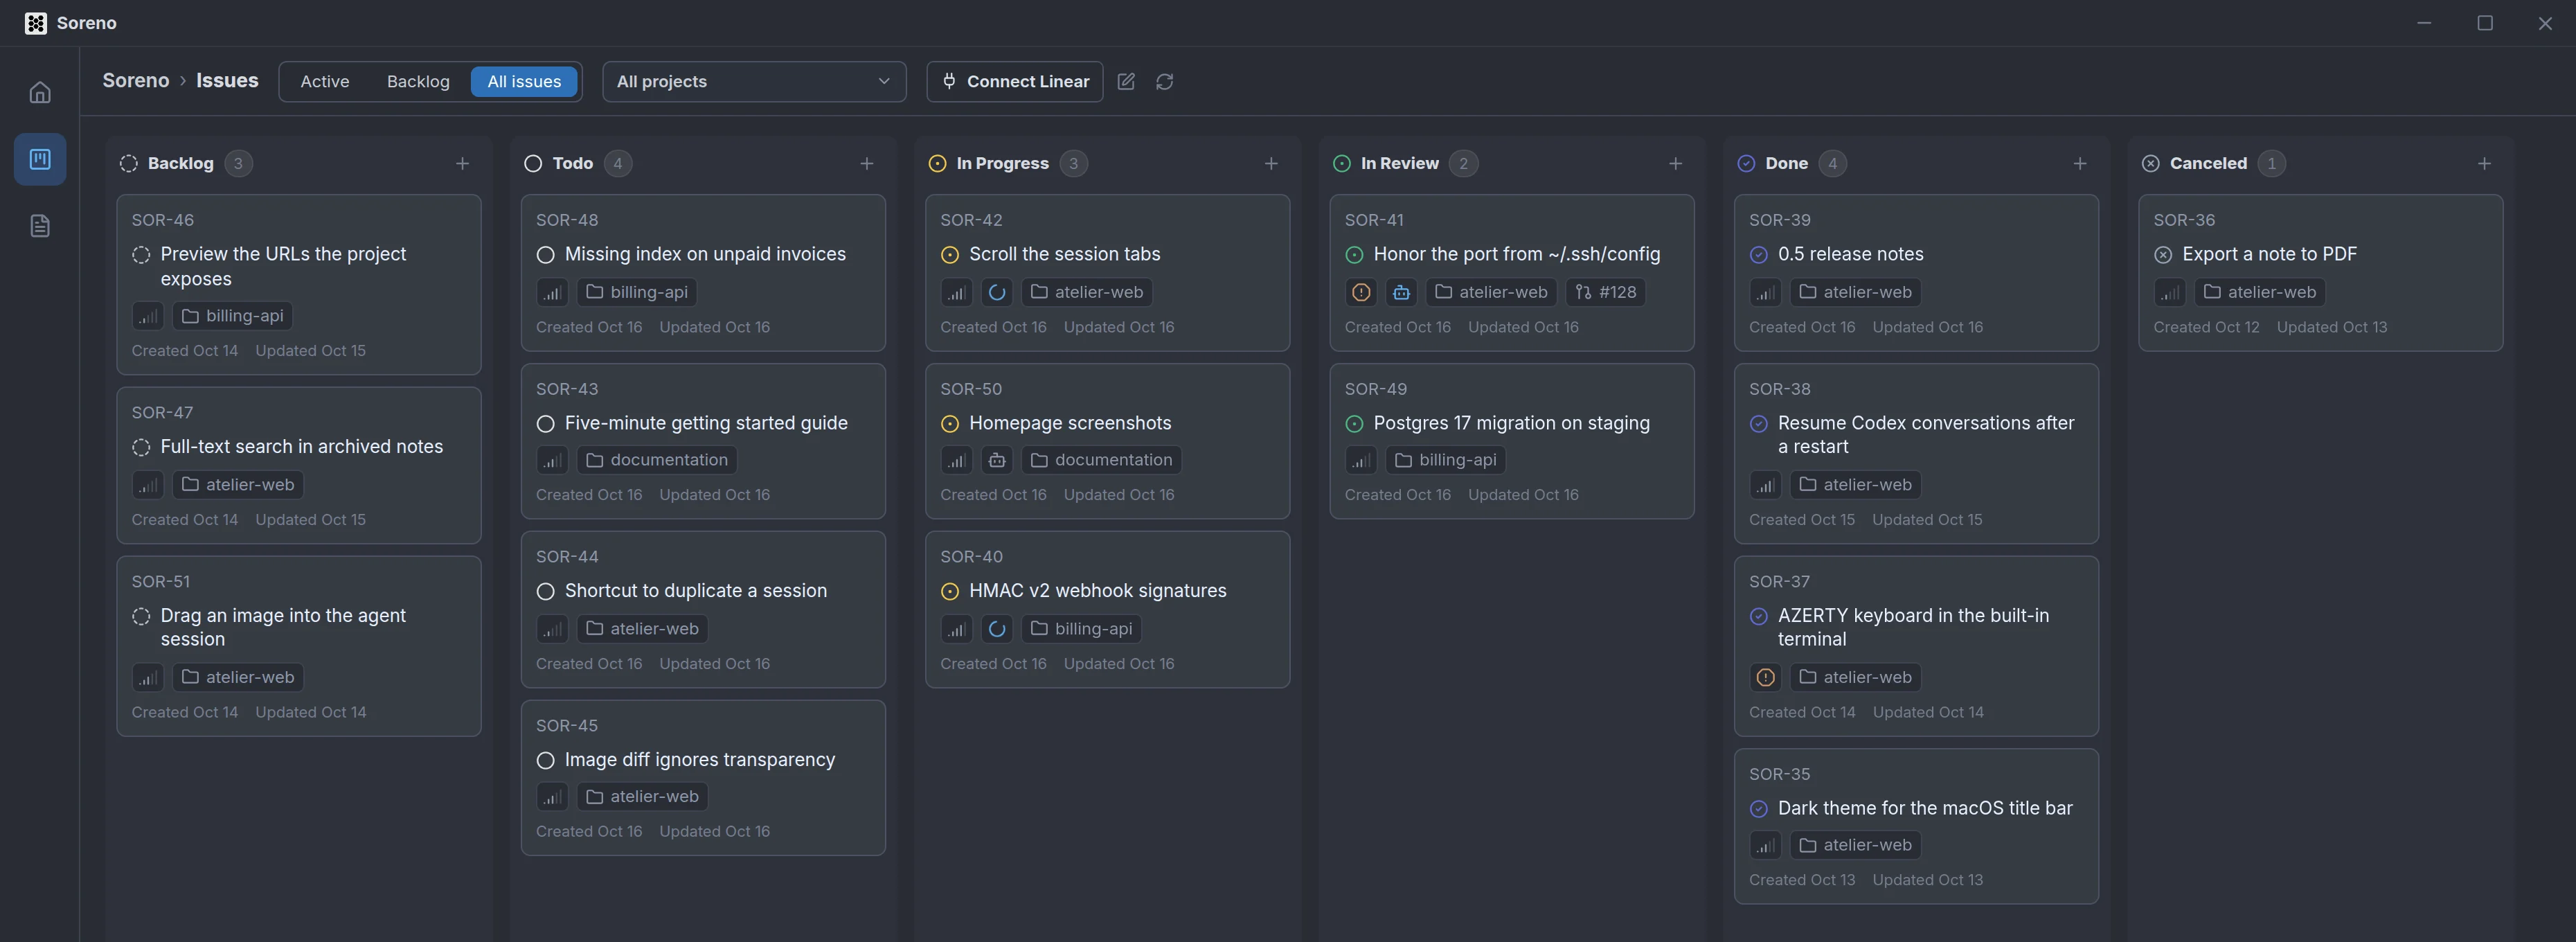Toggle status of Full-text search issue
This screenshot has height=942, width=2576.
click(x=141, y=448)
